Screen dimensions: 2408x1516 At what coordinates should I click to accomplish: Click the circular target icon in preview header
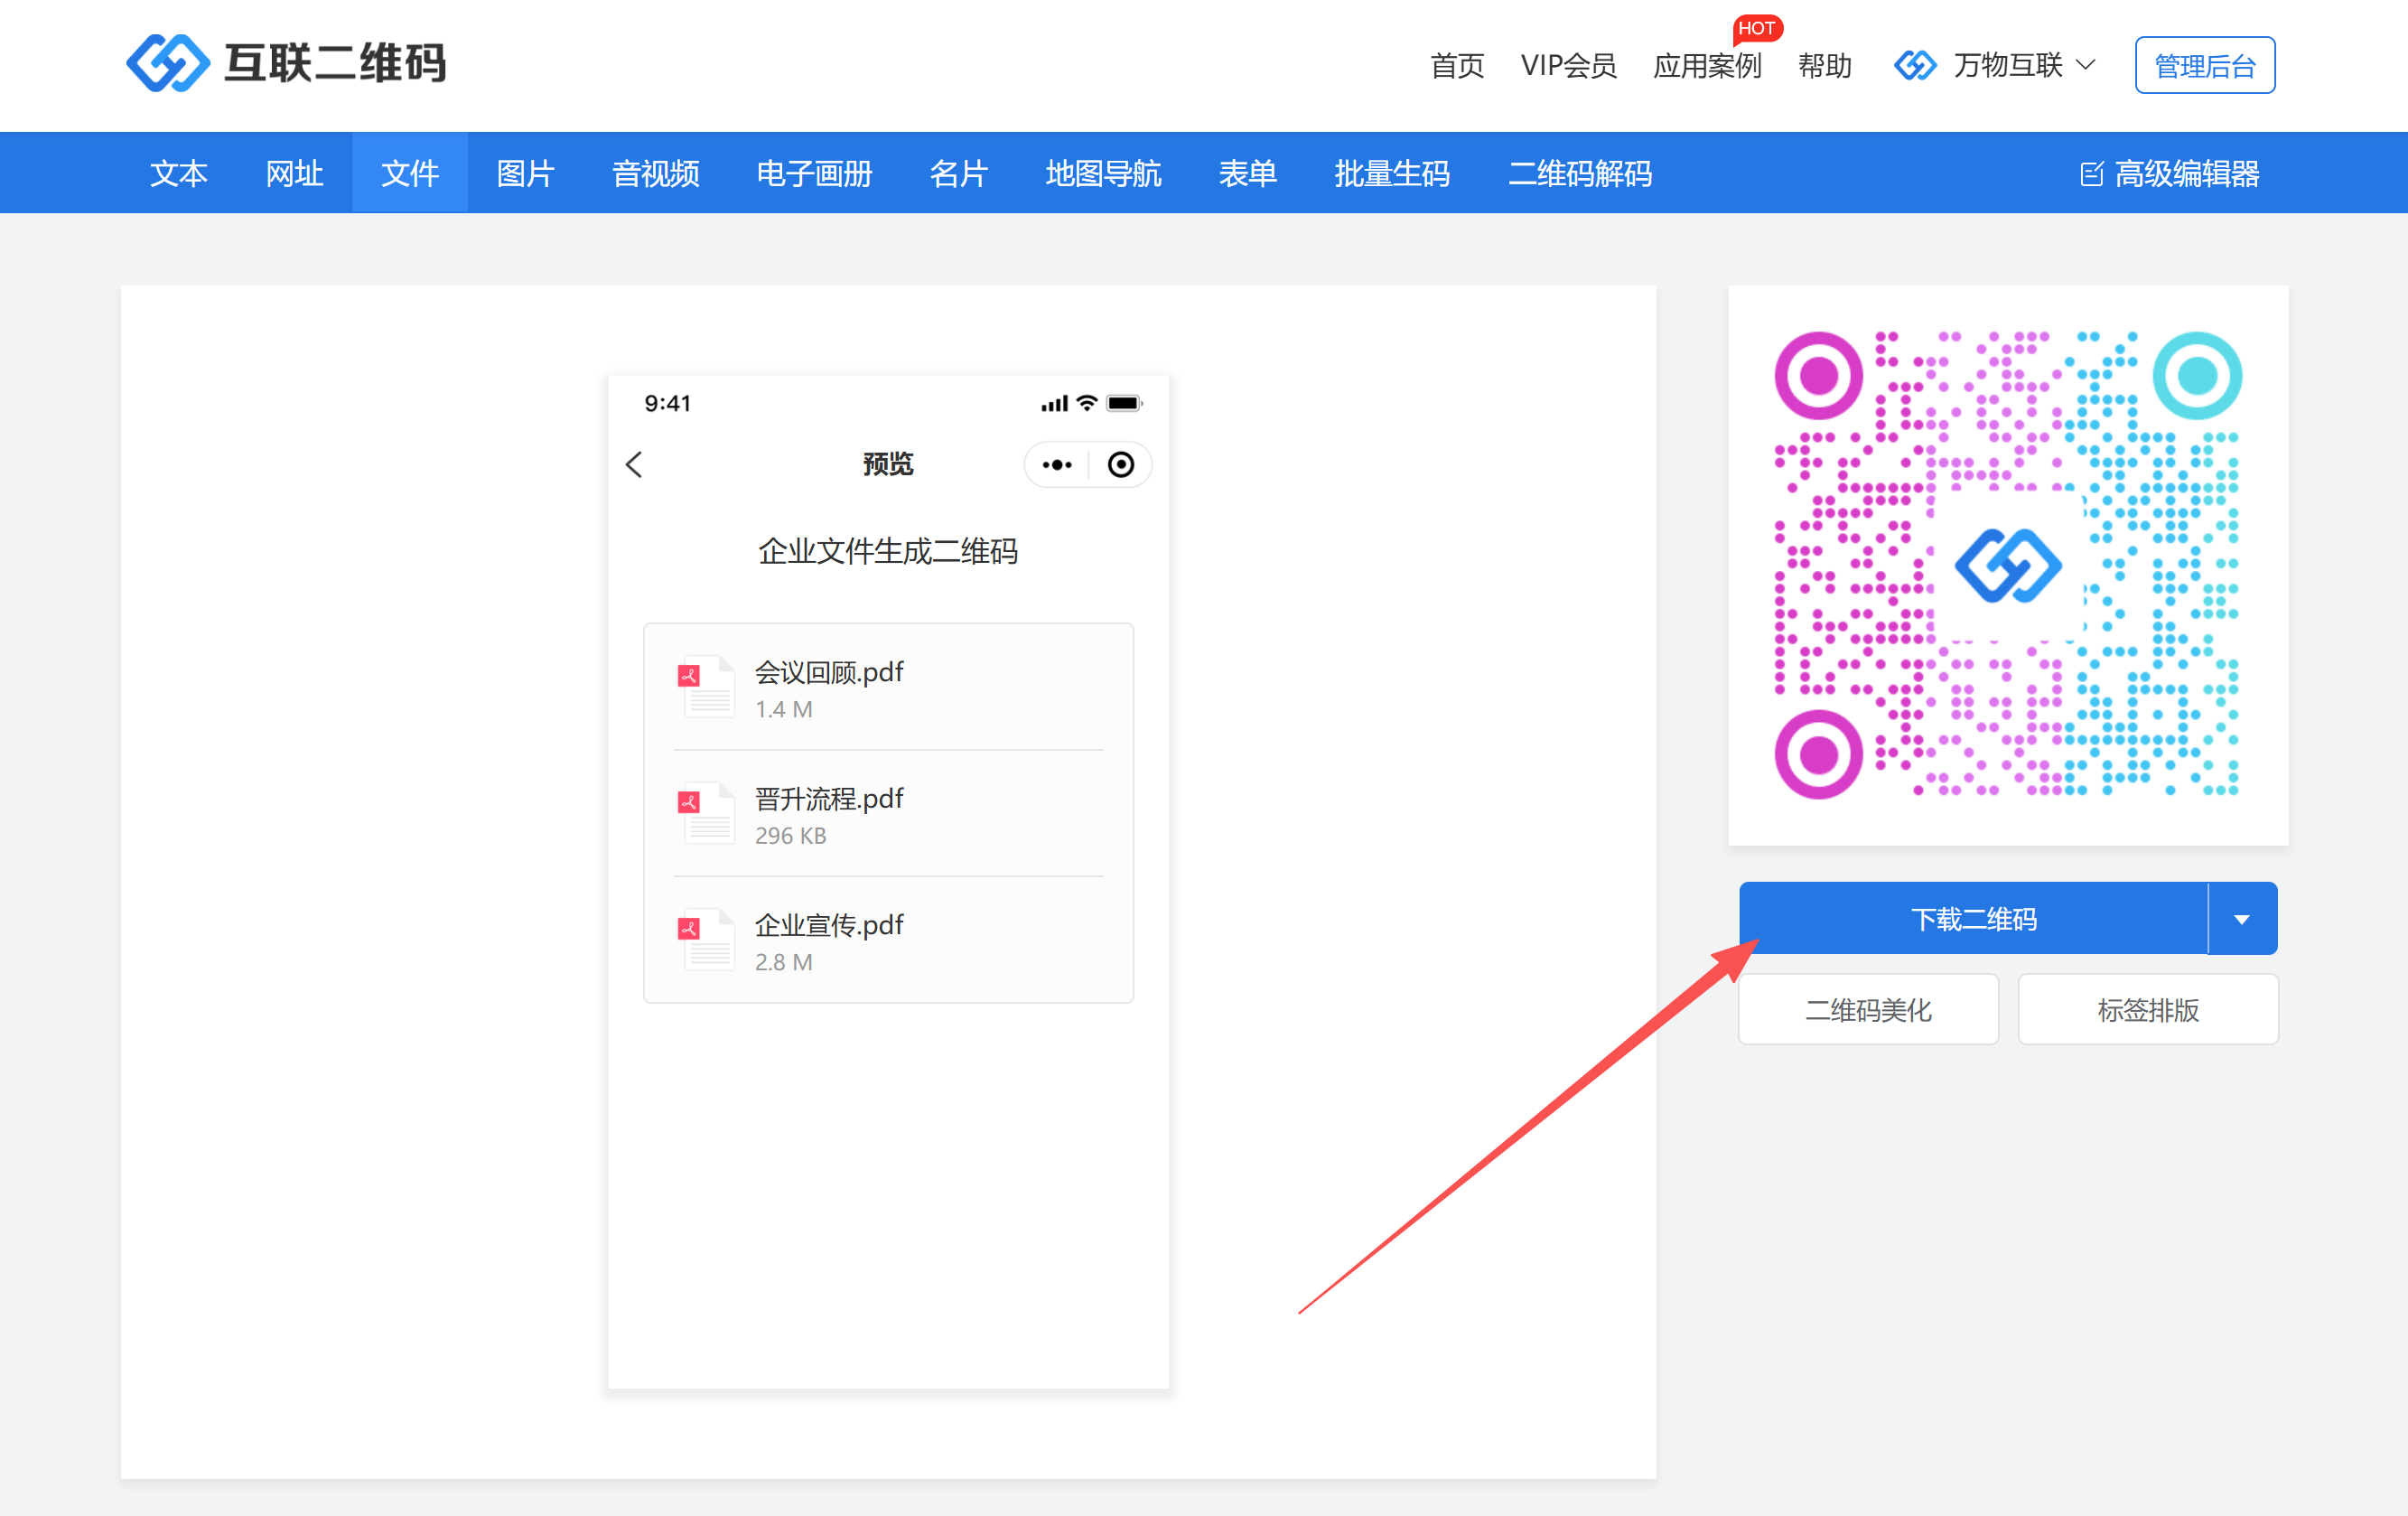coord(1121,465)
